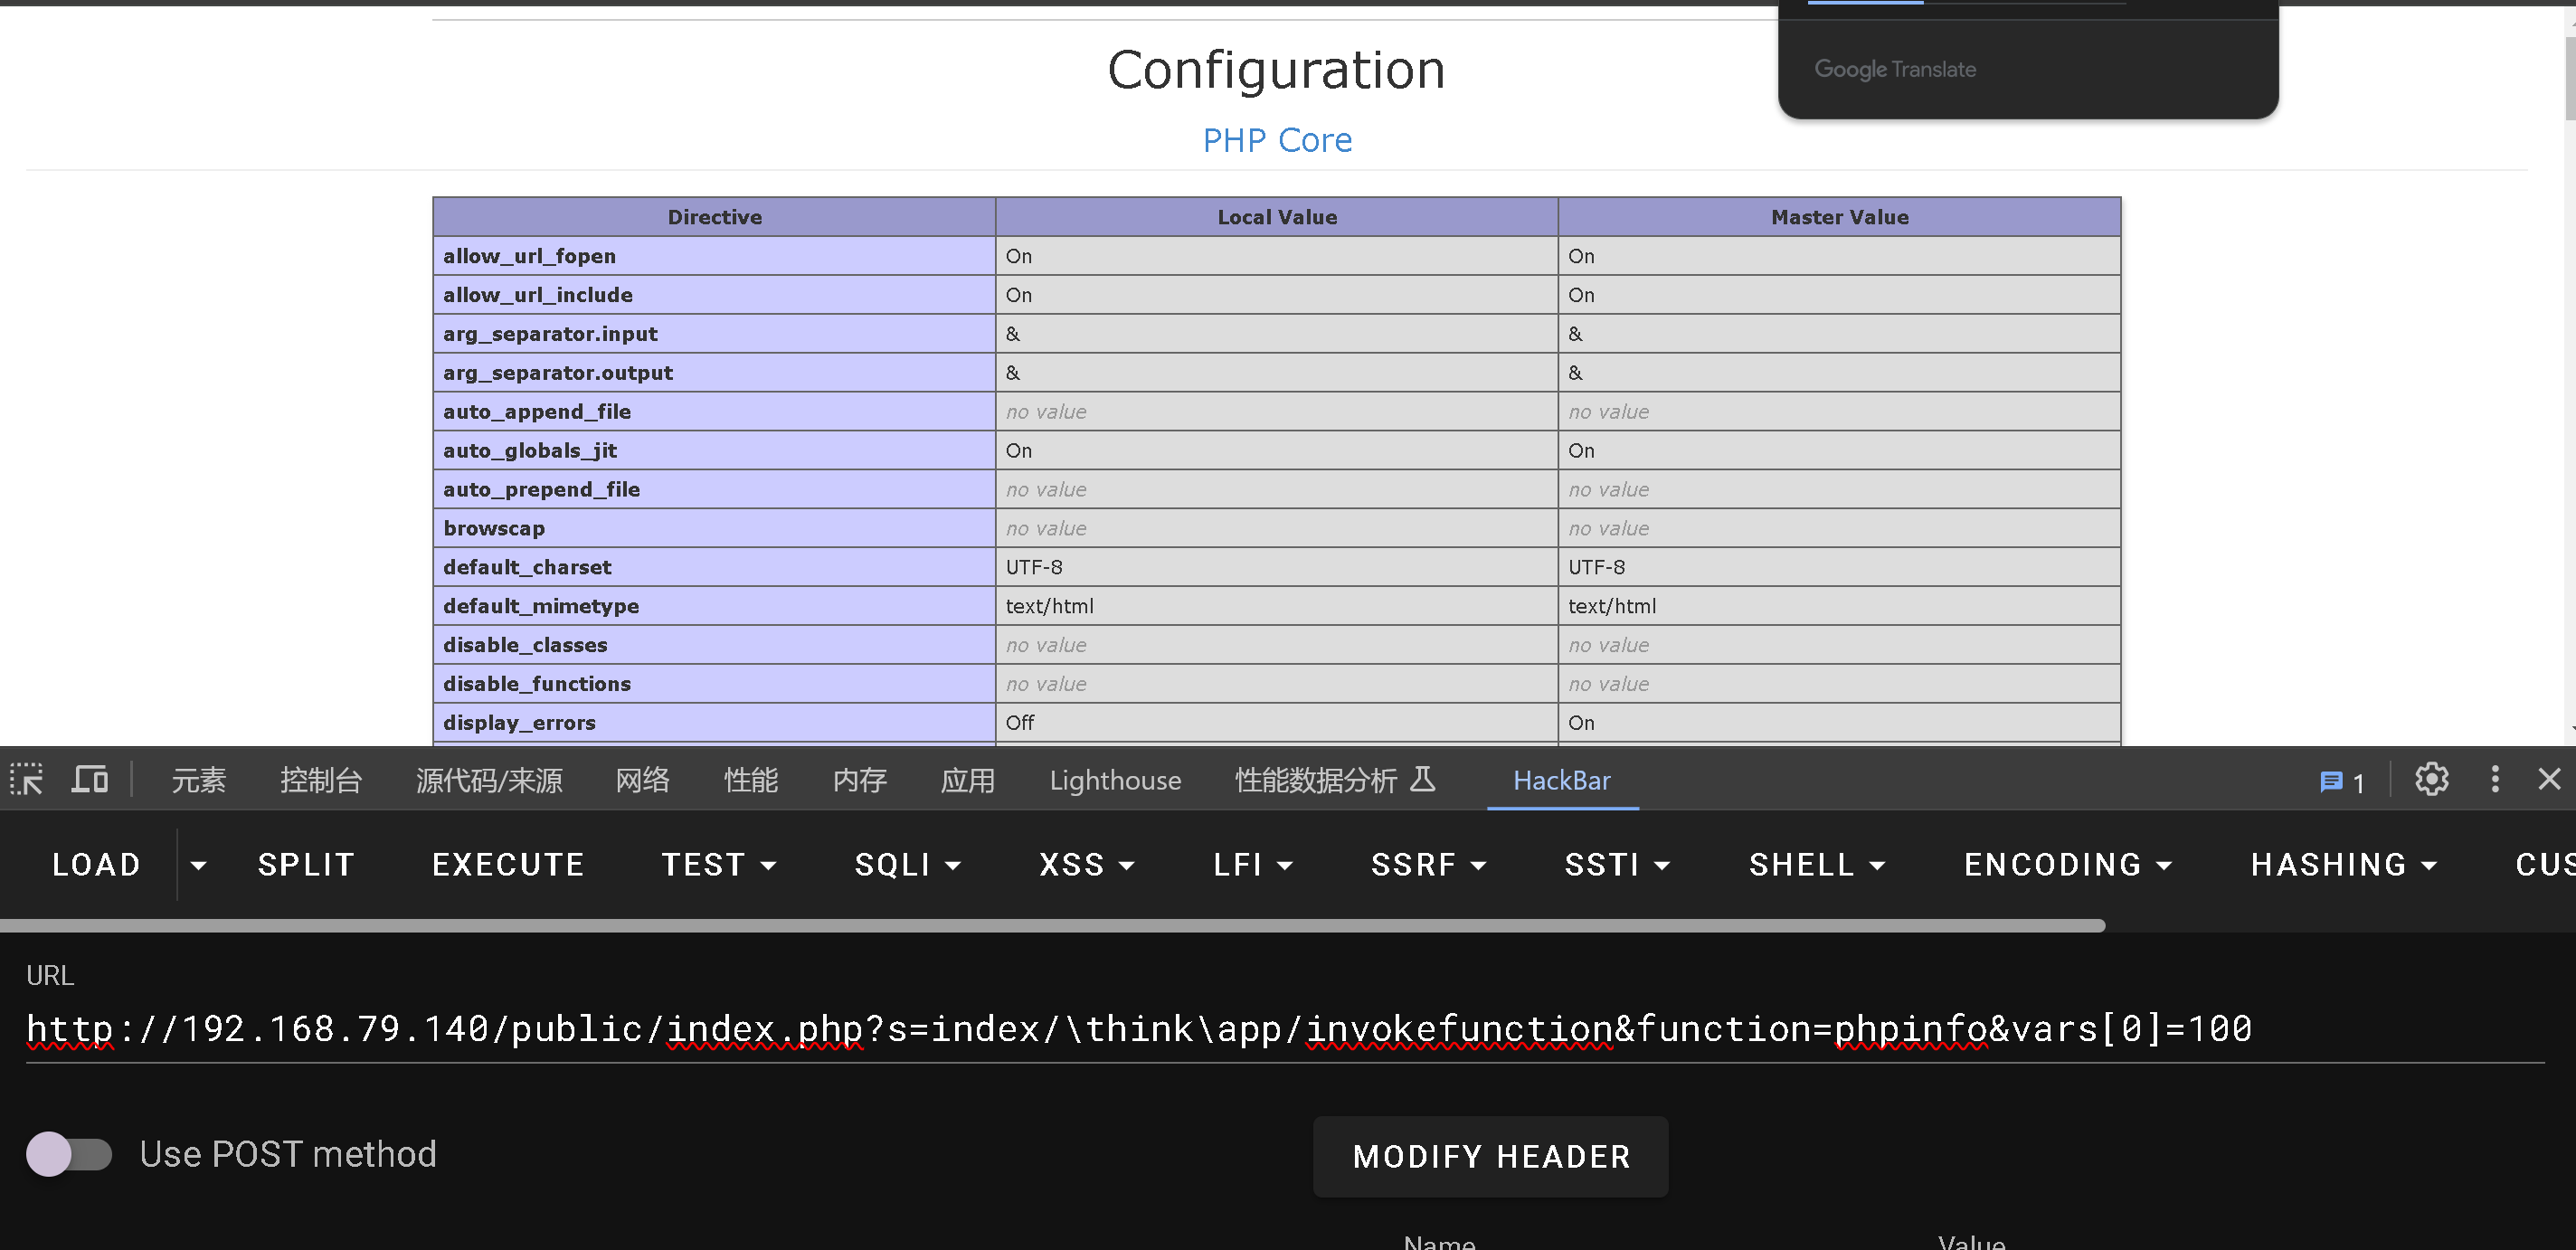The height and width of the screenshot is (1250, 2576).
Task: Open the SQLI dropdown menu
Action: point(907,865)
